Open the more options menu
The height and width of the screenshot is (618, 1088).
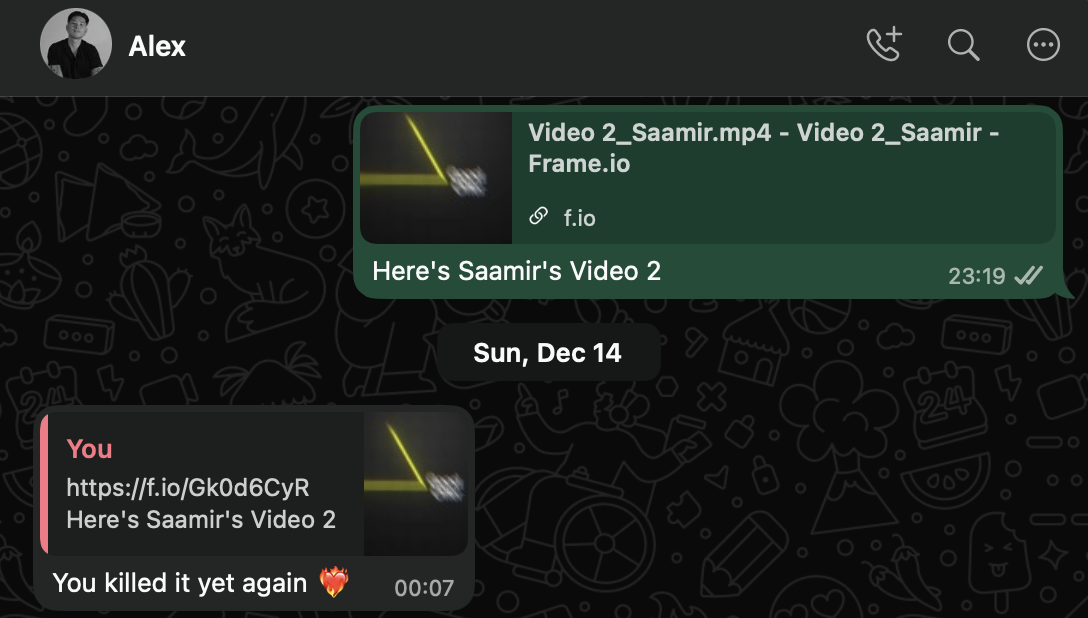tap(1043, 45)
